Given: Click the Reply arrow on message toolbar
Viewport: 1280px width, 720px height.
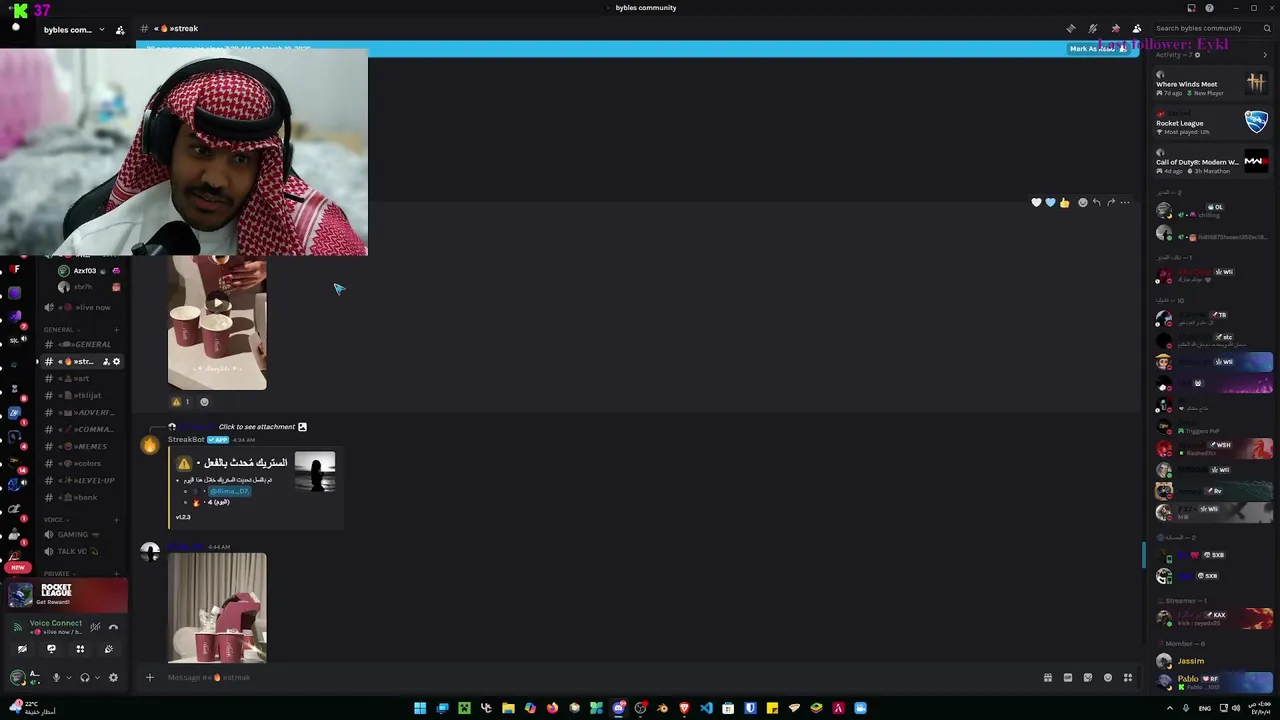Looking at the screenshot, I should (1096, 203).
